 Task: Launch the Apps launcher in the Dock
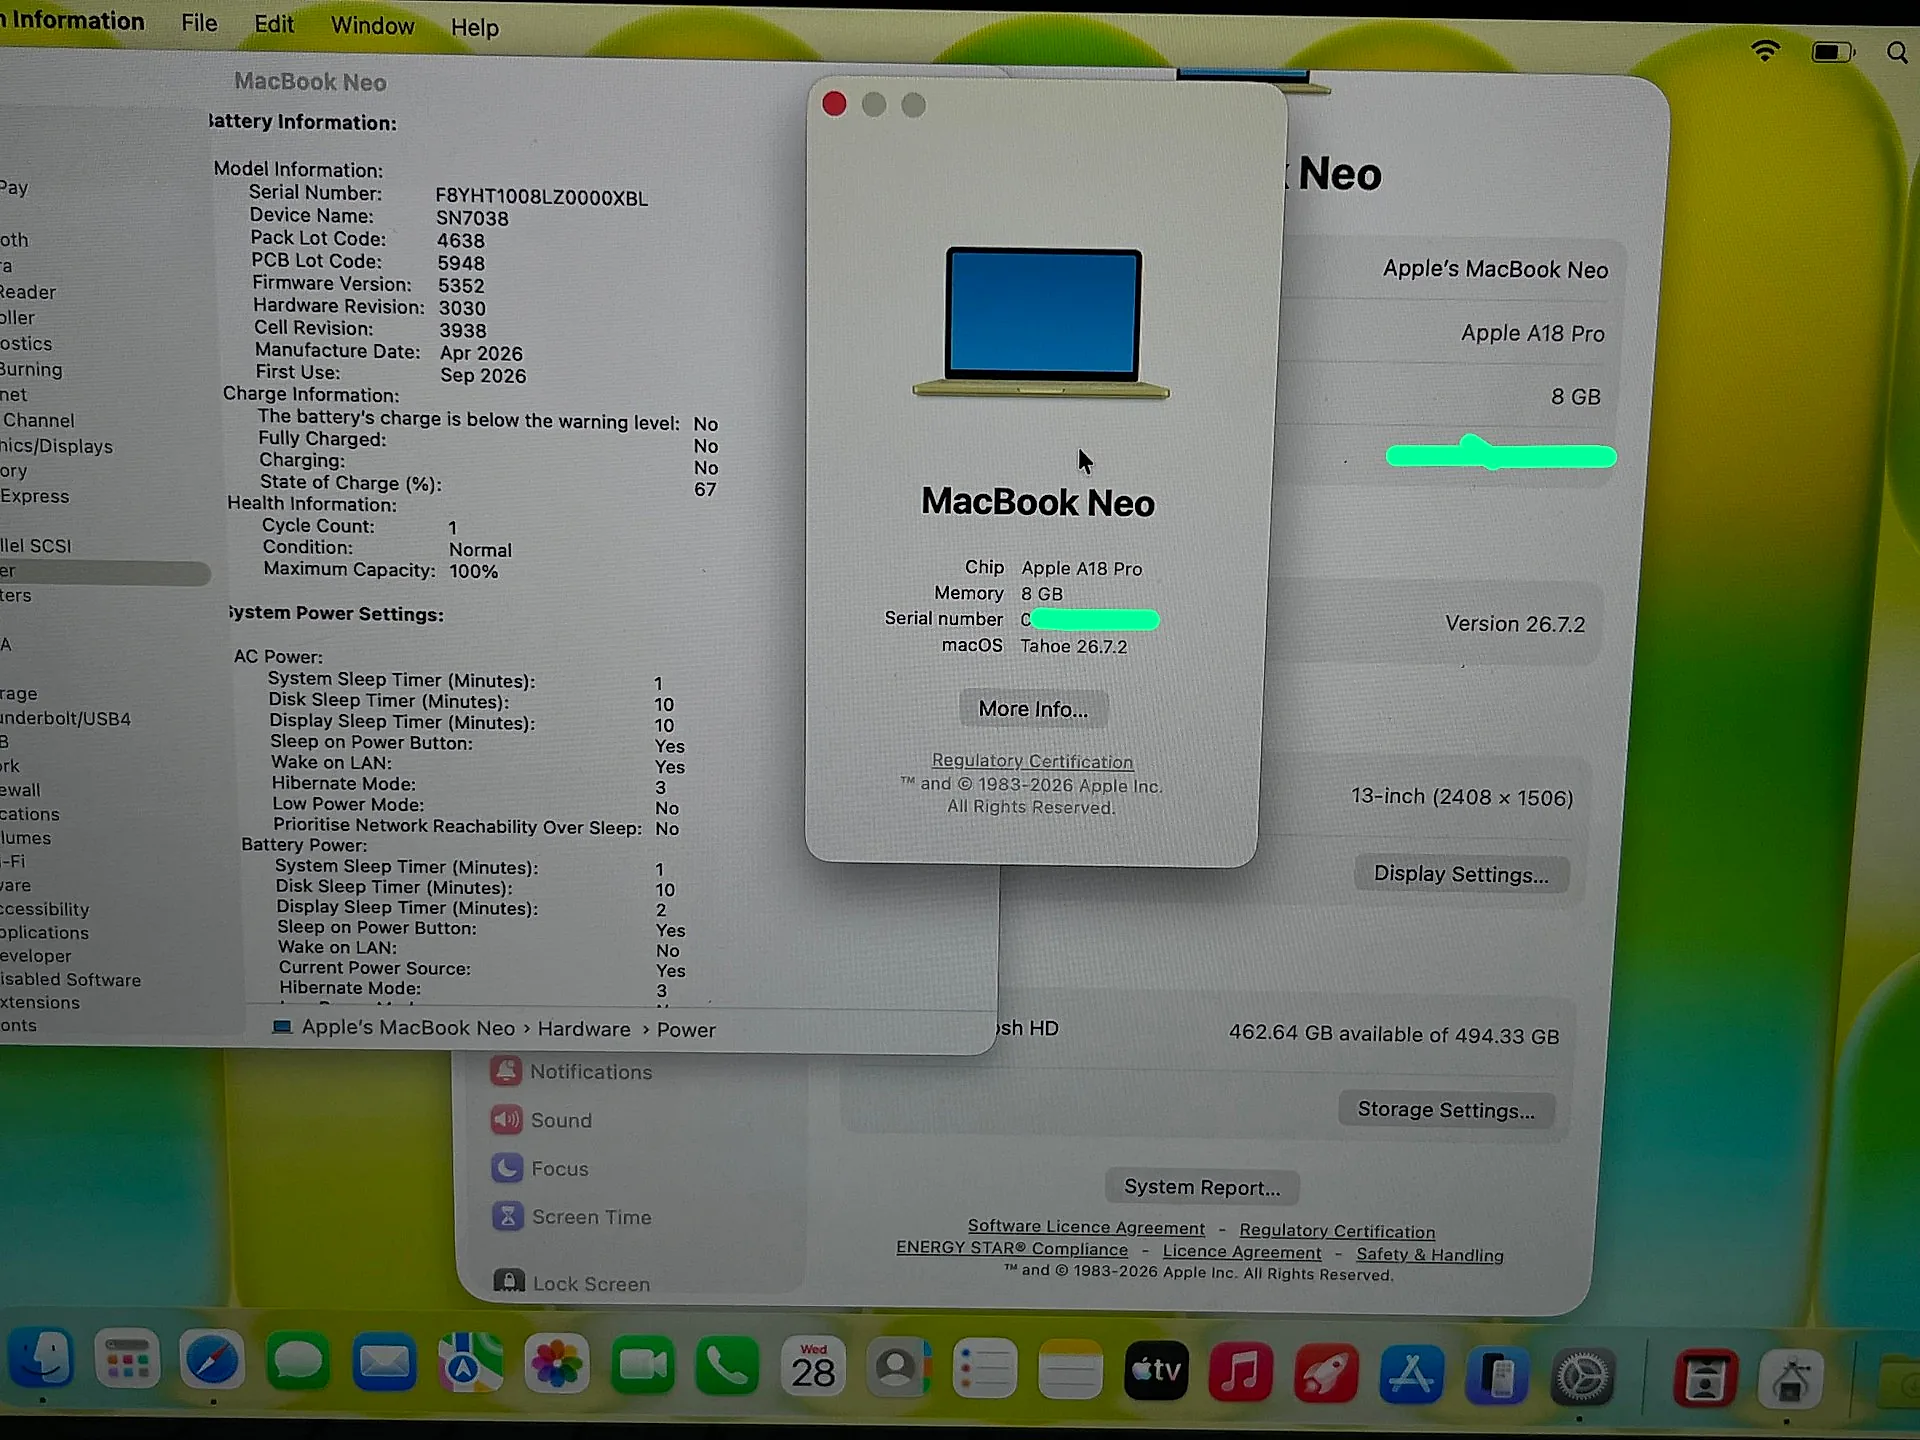point(127,1361)
